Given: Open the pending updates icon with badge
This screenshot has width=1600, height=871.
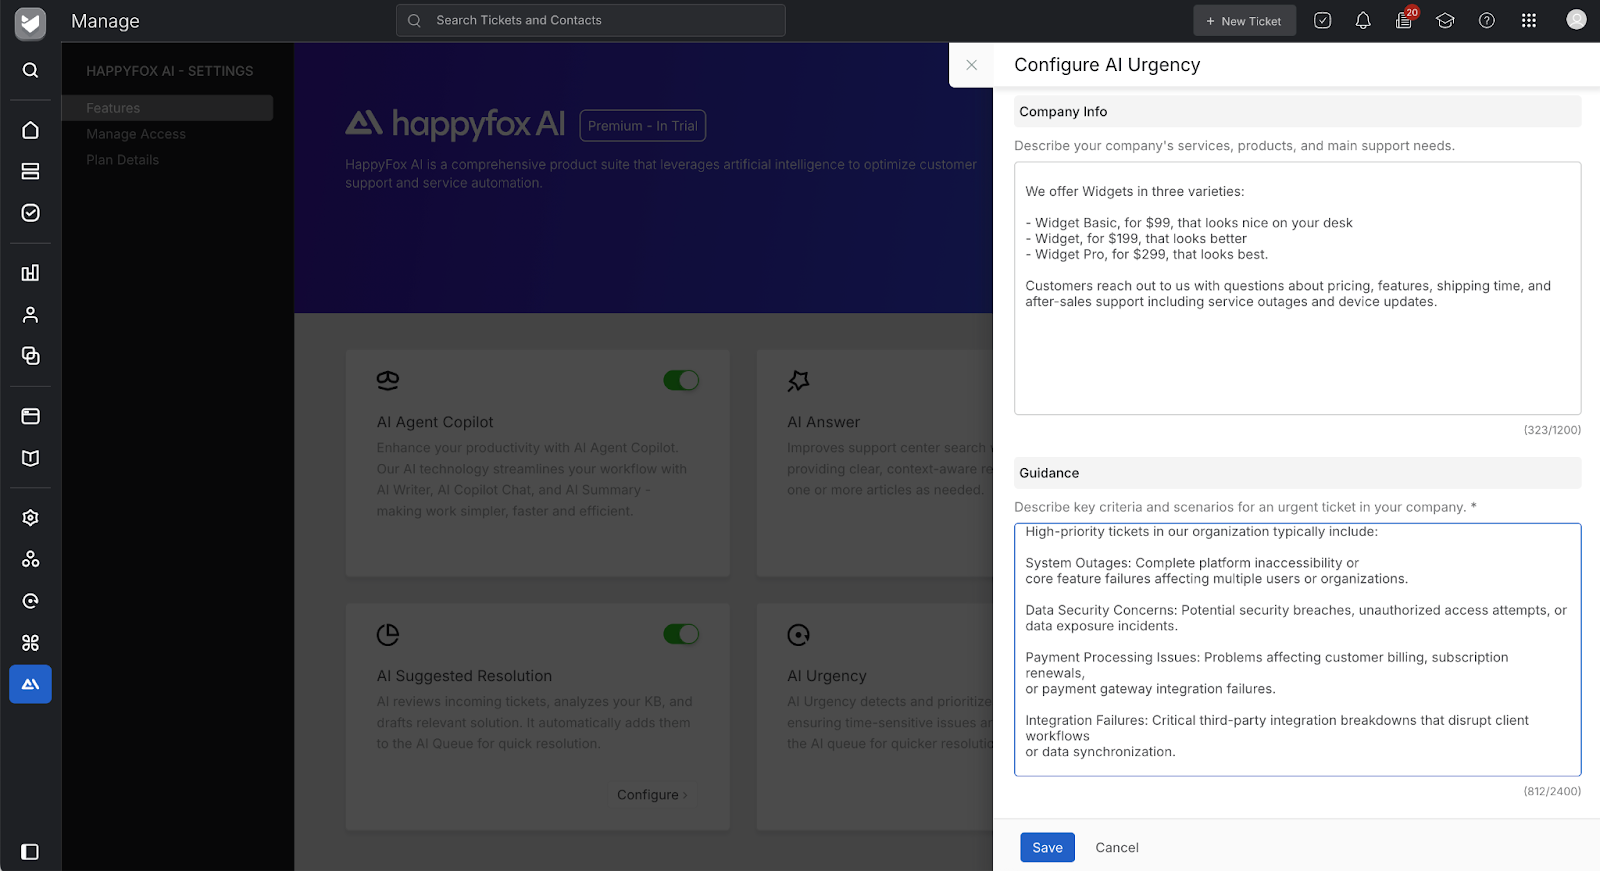Looking at the screenshot, I should [1404, 21].
